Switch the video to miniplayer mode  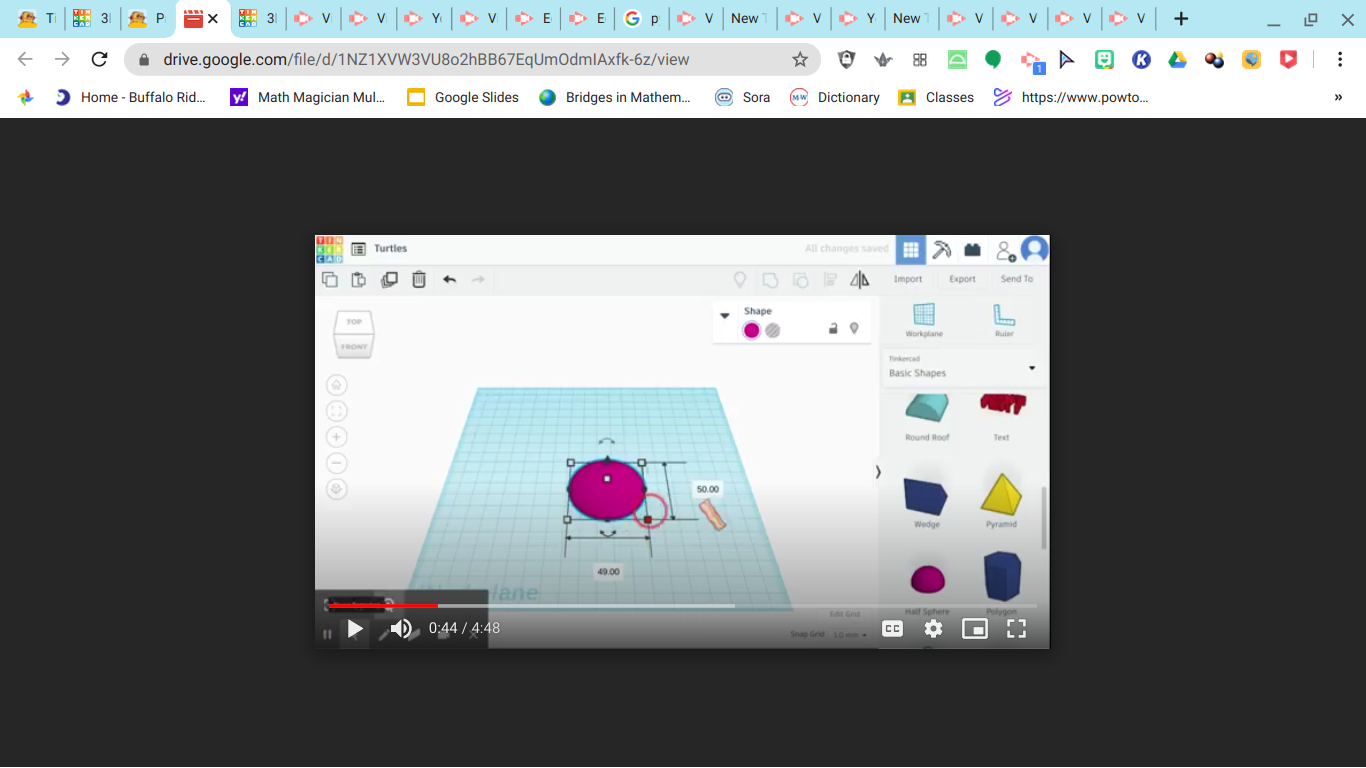point(975,628)
